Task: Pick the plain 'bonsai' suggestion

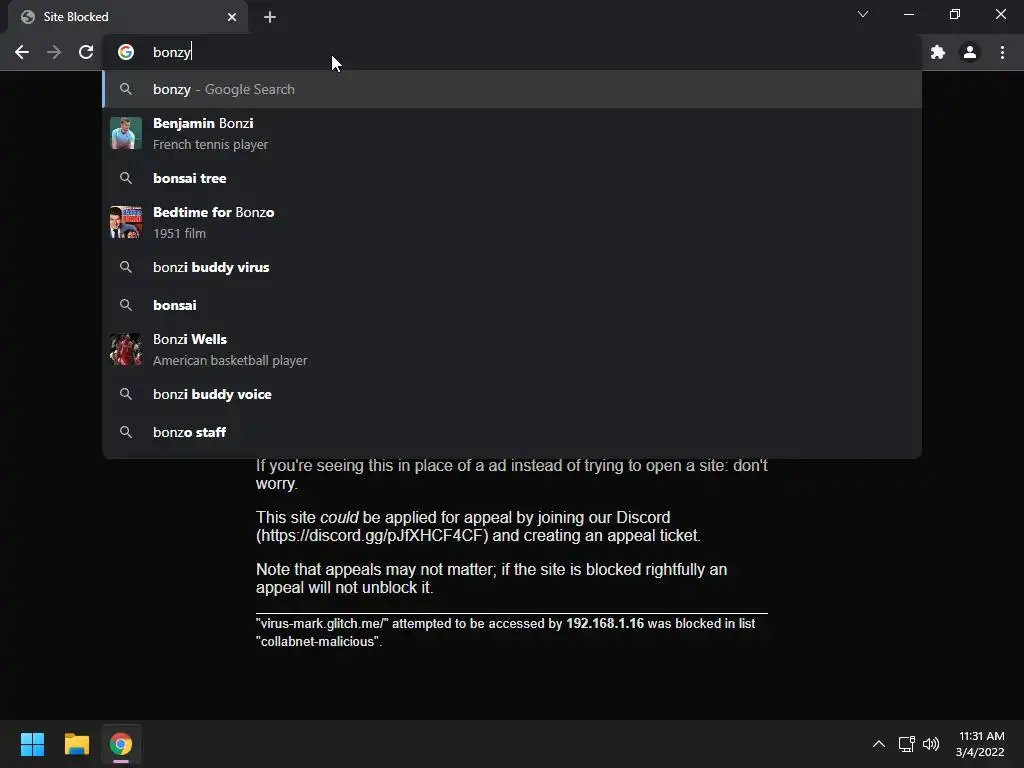Action: tap(512, 305)
